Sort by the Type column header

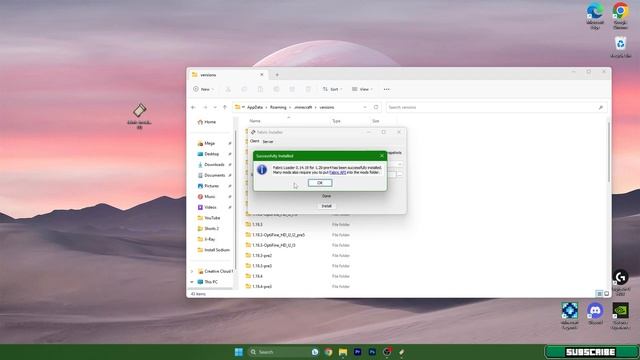(336, 121)
